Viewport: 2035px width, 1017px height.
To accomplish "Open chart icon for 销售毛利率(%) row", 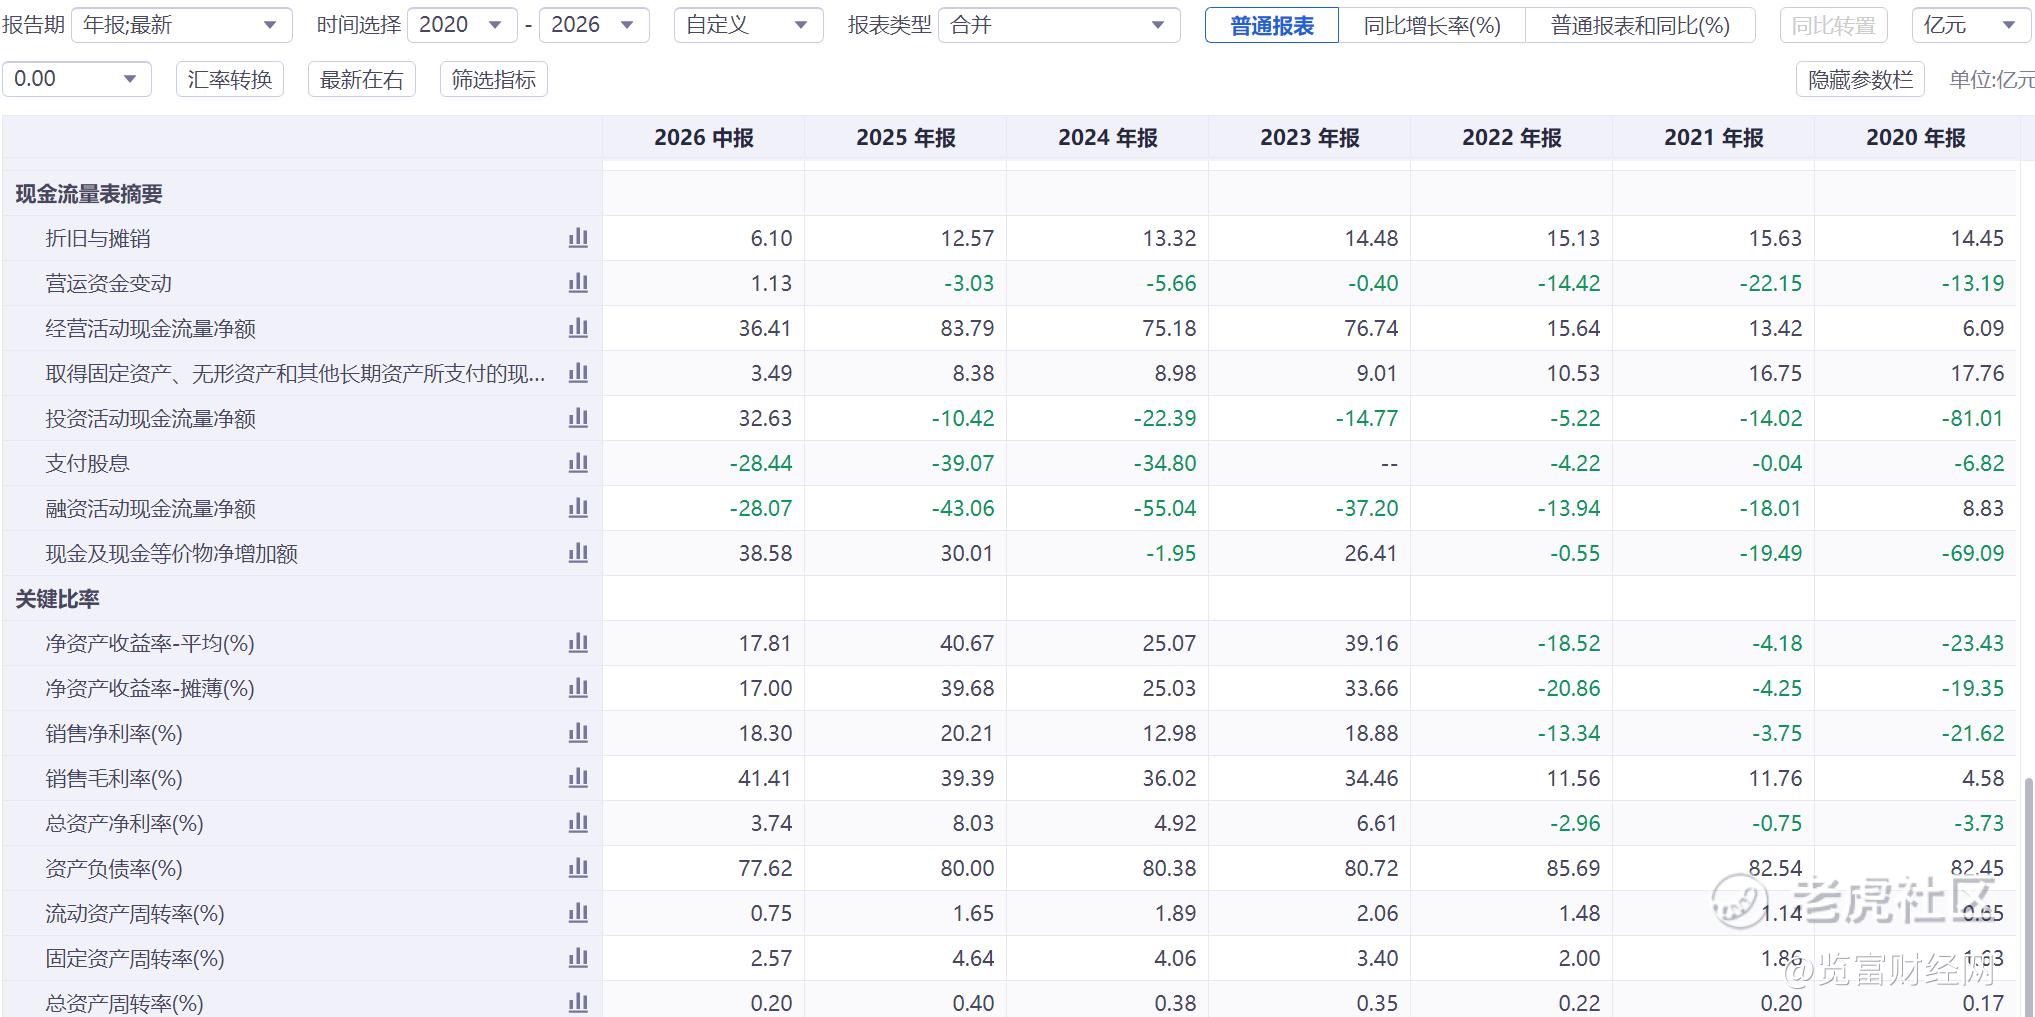I will click(x=578, y=778).
